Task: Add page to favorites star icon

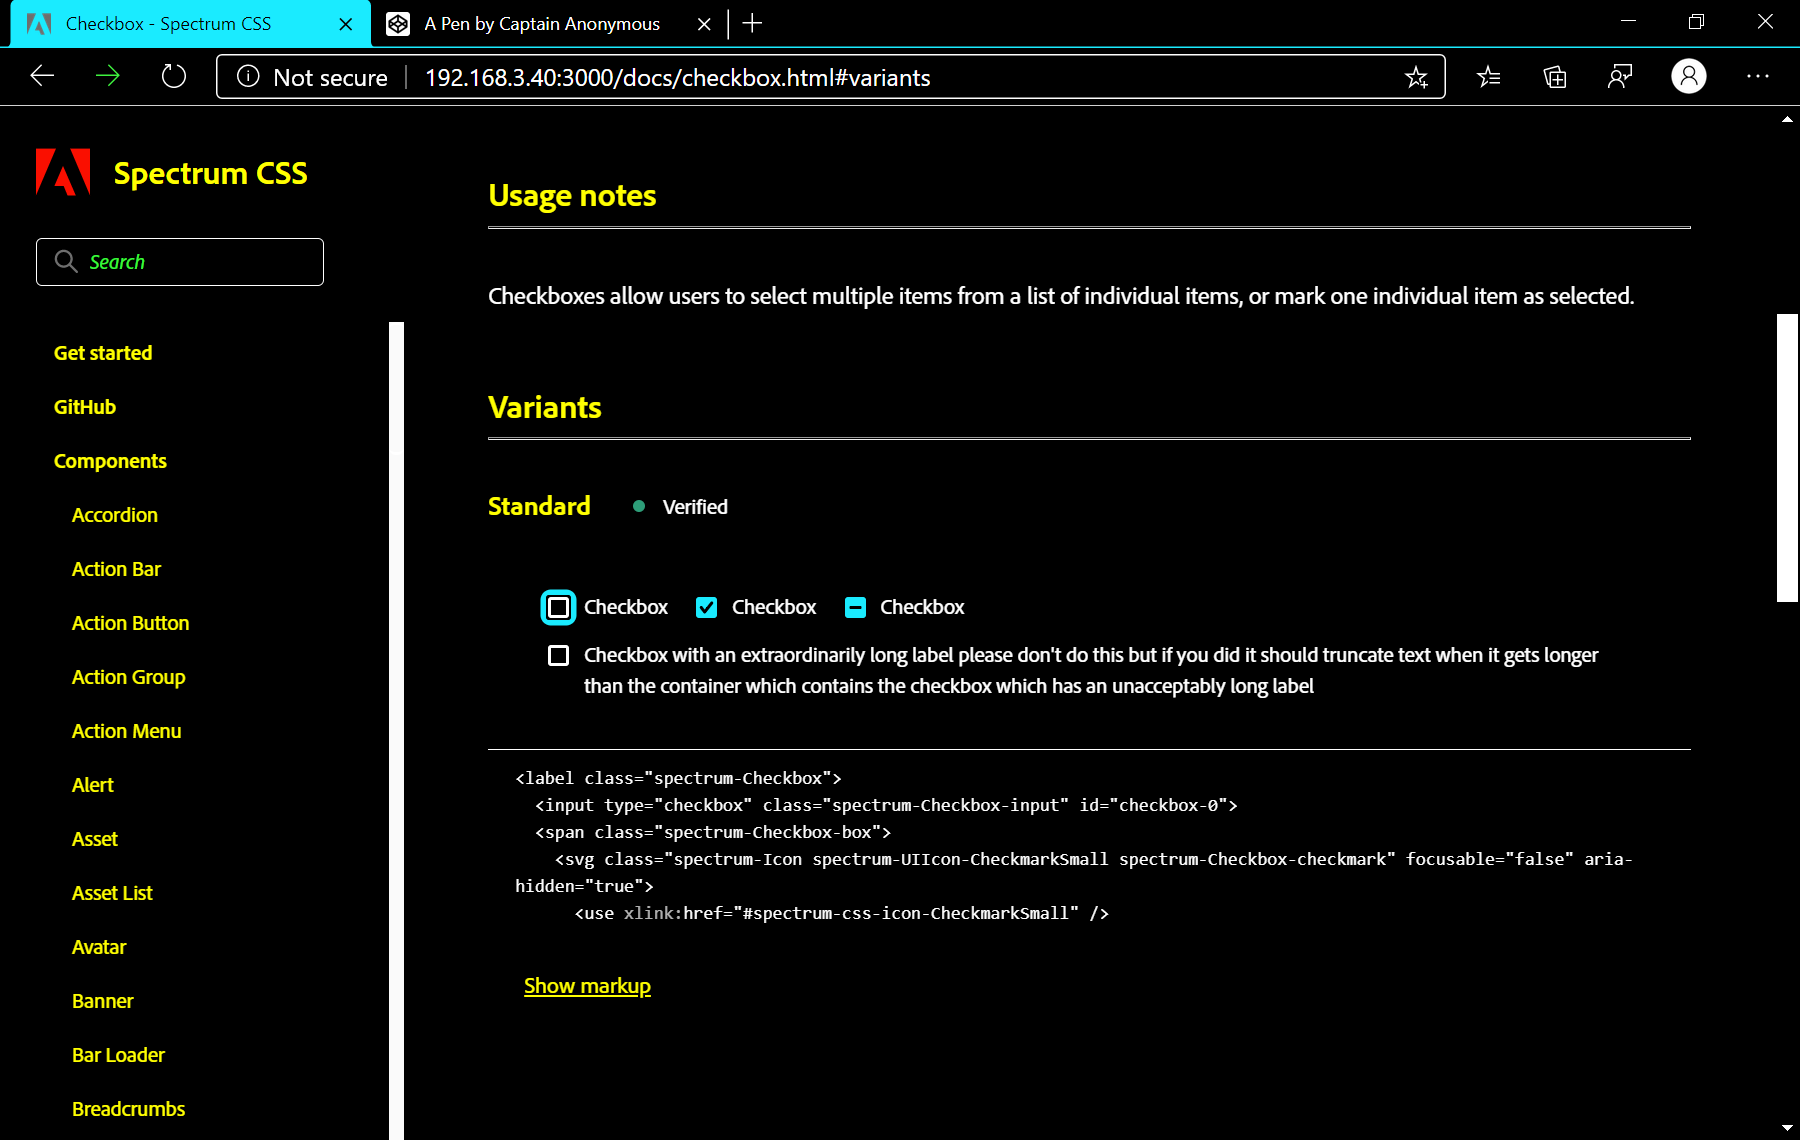Action: 1416,77
